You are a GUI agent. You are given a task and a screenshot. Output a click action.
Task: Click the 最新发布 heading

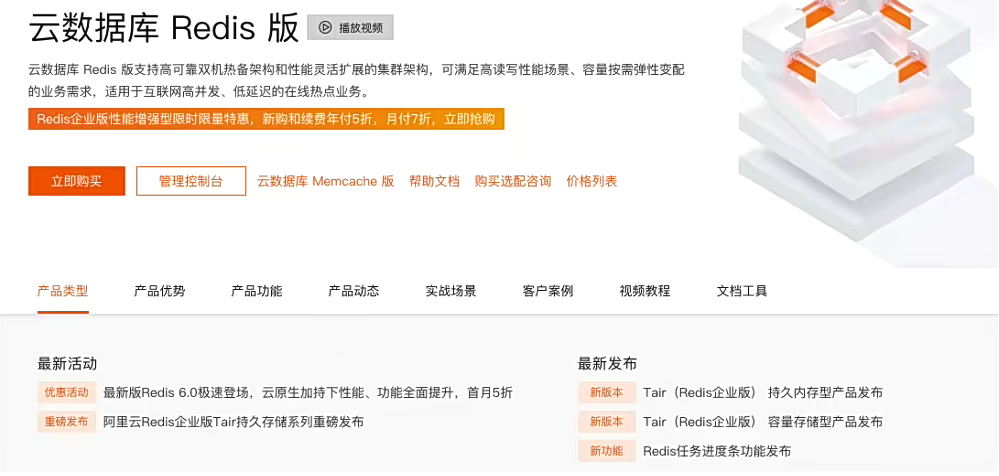(x=607, y=364)
